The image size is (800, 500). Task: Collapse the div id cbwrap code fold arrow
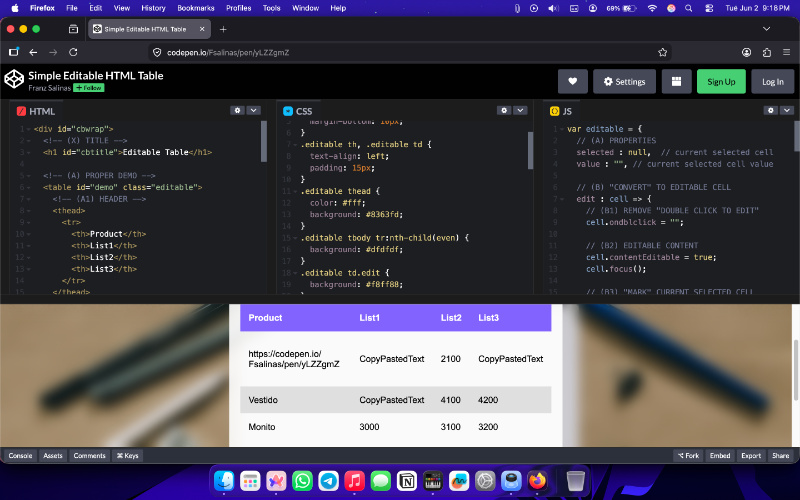point(28,129)
